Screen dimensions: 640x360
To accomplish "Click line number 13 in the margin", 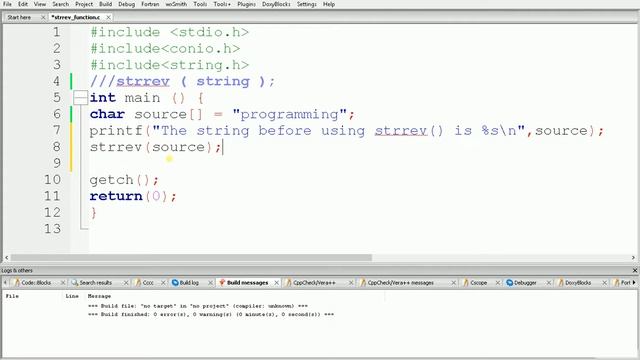I will pos(52,229).
